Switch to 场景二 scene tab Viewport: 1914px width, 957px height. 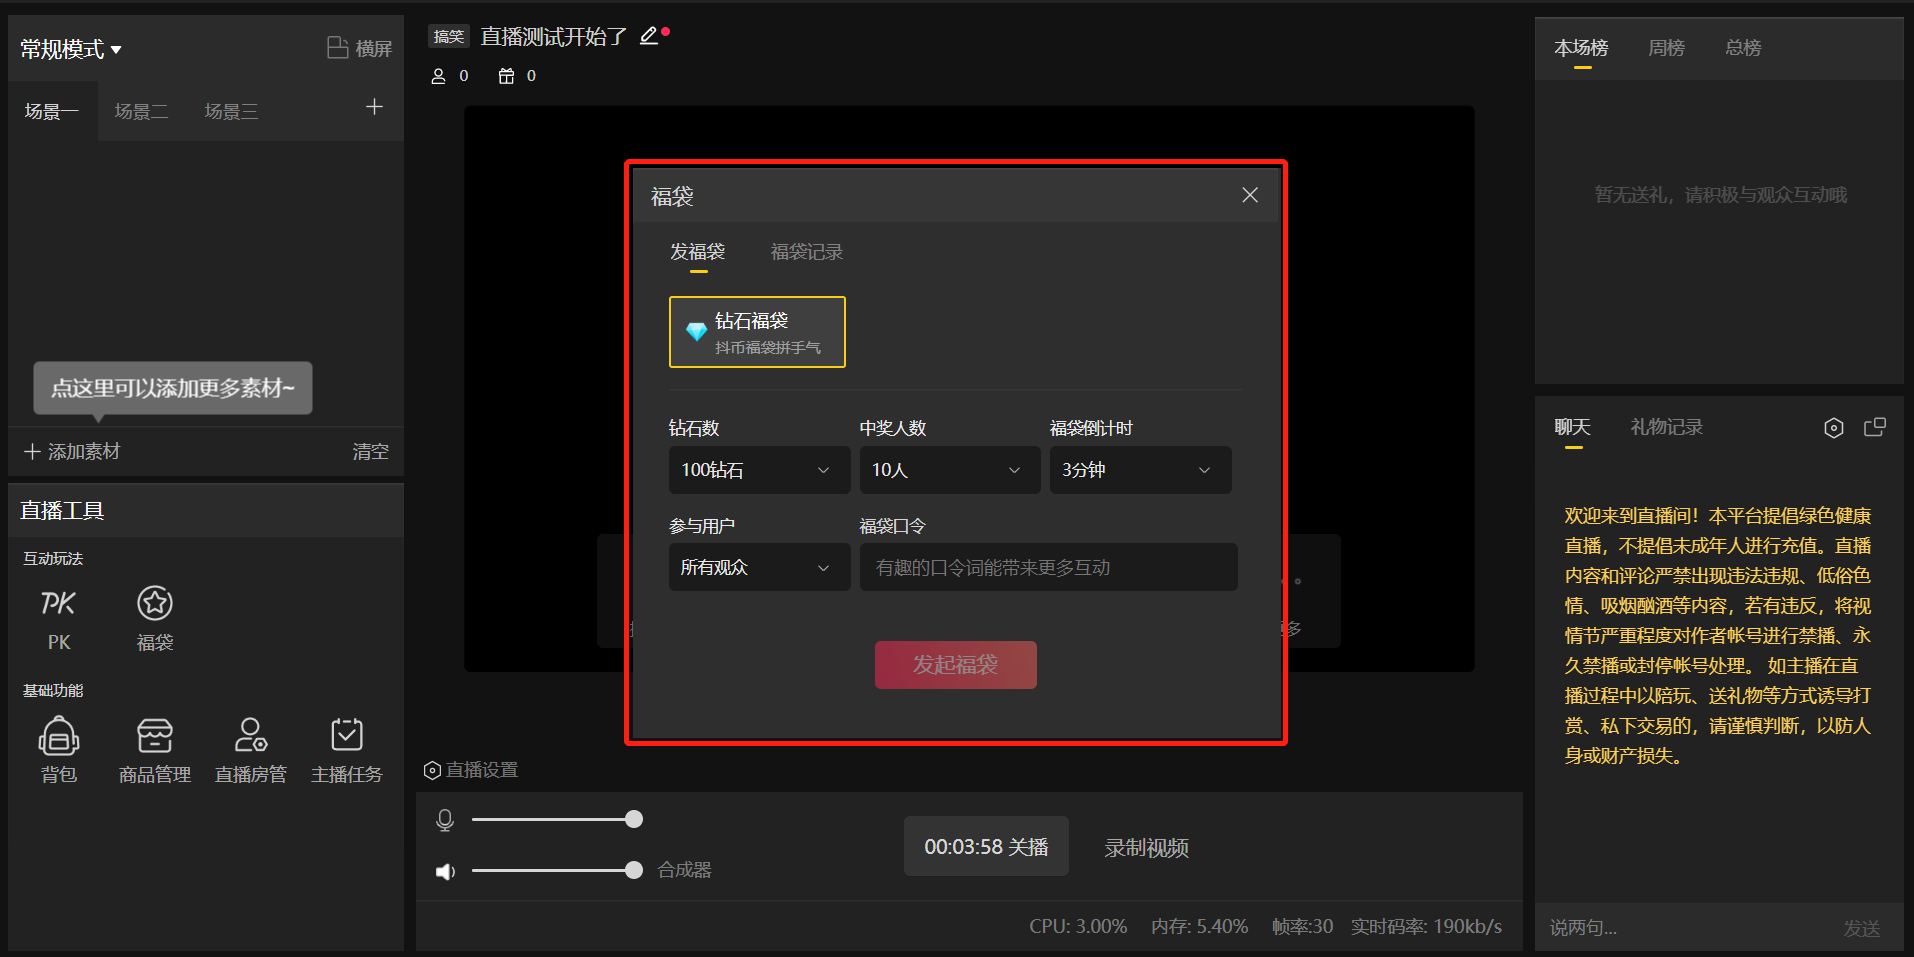pyautogui.click(x=141, y=110)
